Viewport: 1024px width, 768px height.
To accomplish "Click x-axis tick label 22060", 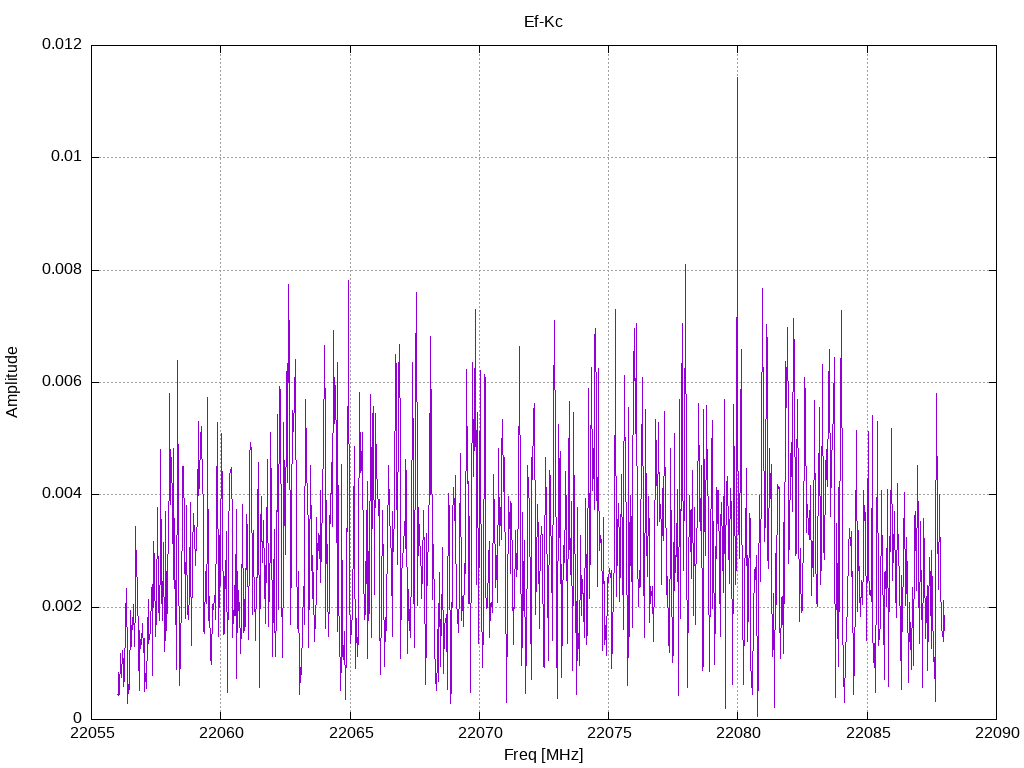I will (221, 733).
